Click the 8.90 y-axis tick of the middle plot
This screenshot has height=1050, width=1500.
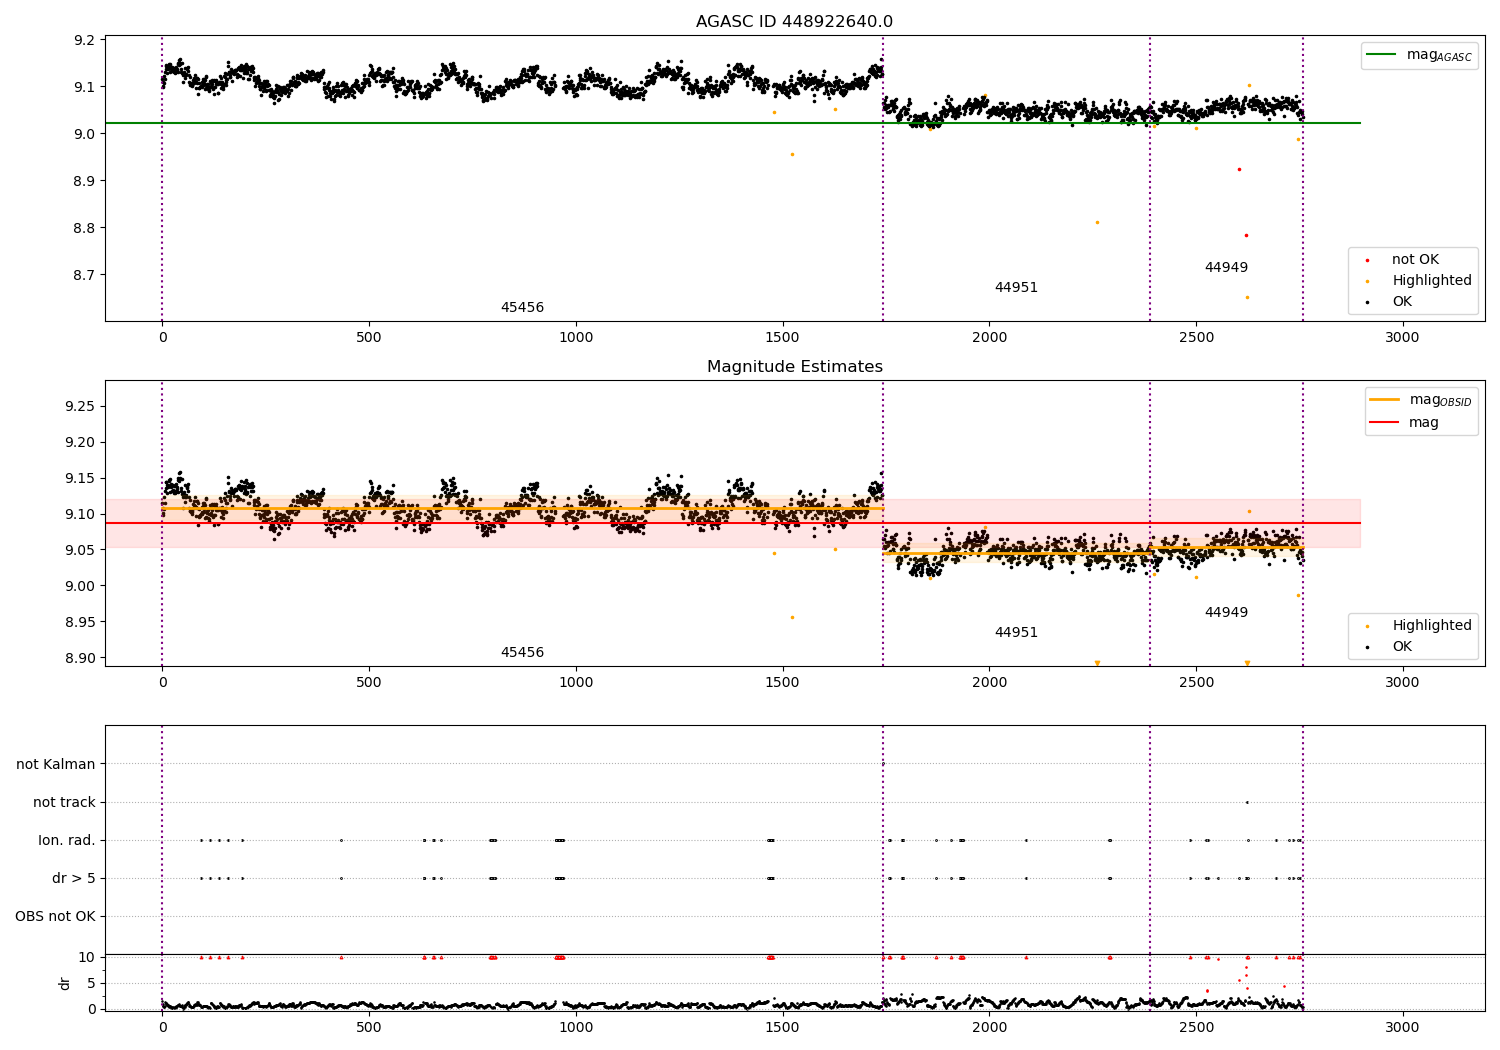[82, 659]
